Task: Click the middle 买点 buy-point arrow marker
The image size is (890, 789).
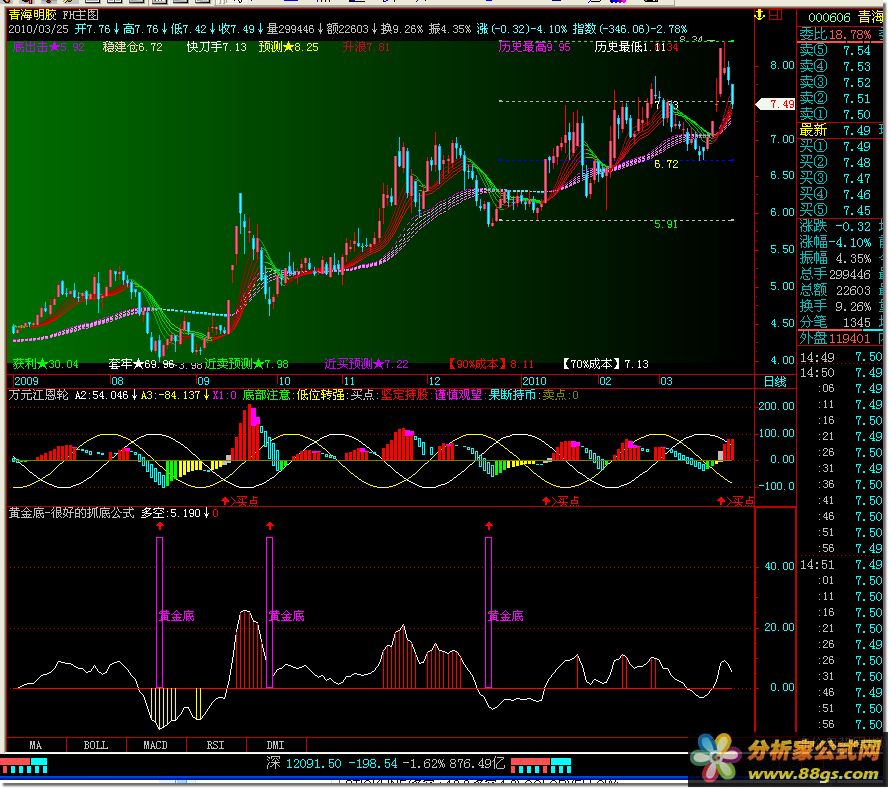Action: tap(546, 501)
